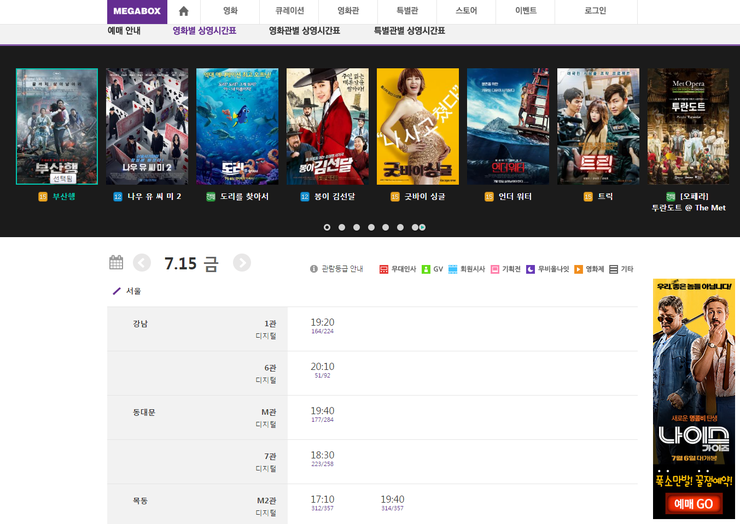Viewport: 740px width, 524px height.
Task: Open the 스토어 menu
Action: tap(466, 11)
